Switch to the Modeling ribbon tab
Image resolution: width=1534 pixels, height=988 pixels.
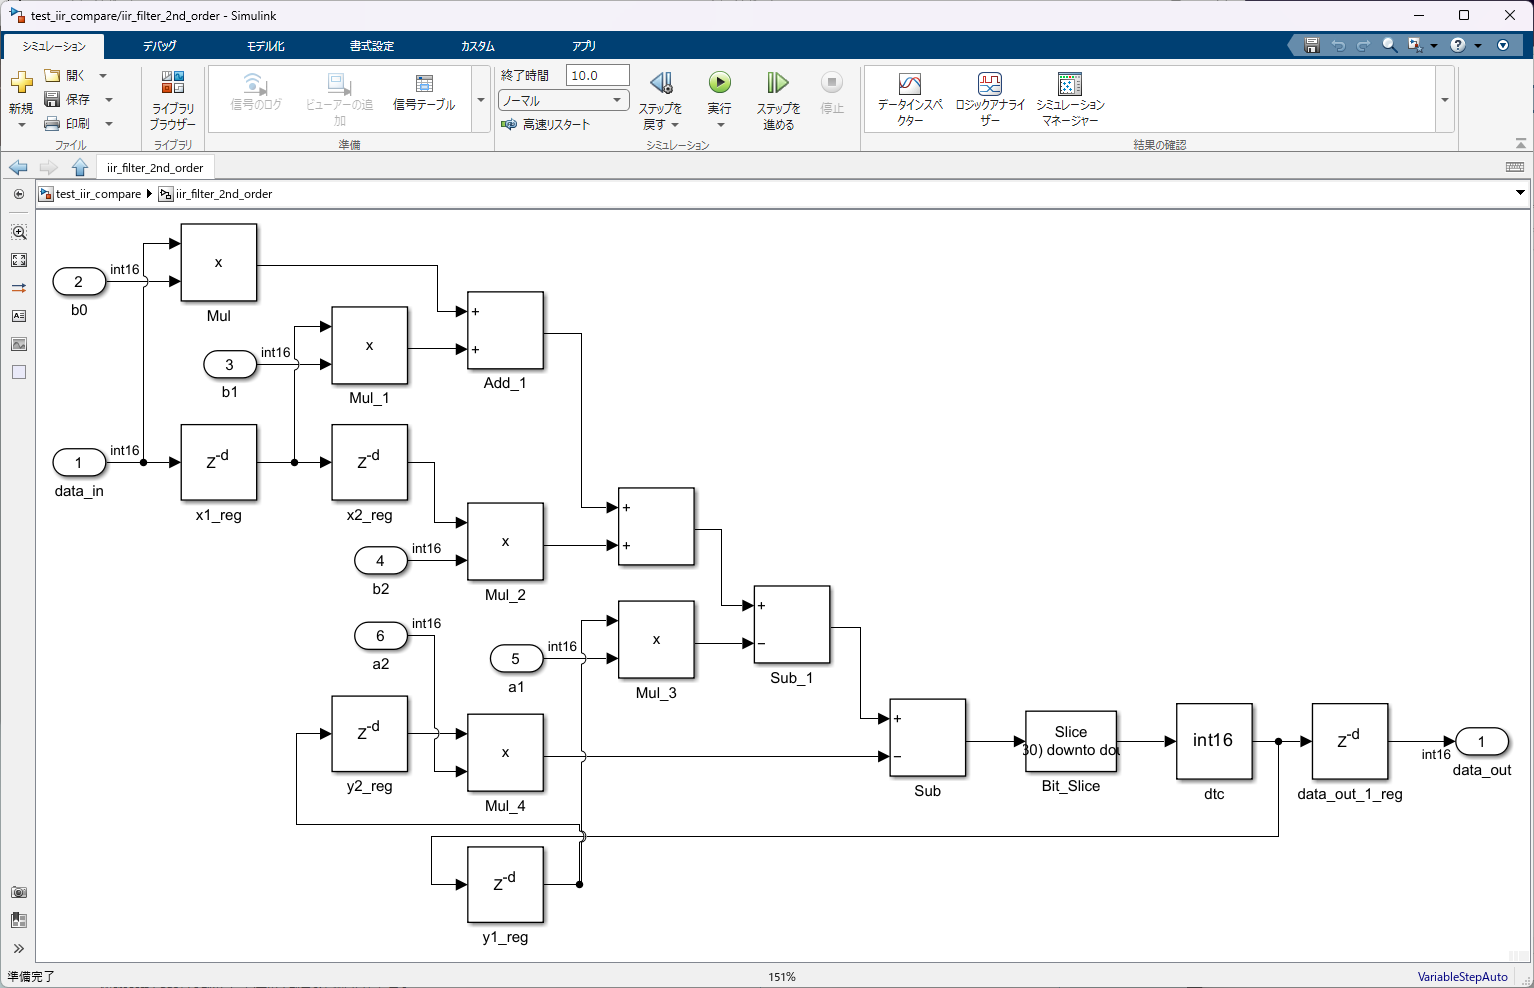pos(266,46)
